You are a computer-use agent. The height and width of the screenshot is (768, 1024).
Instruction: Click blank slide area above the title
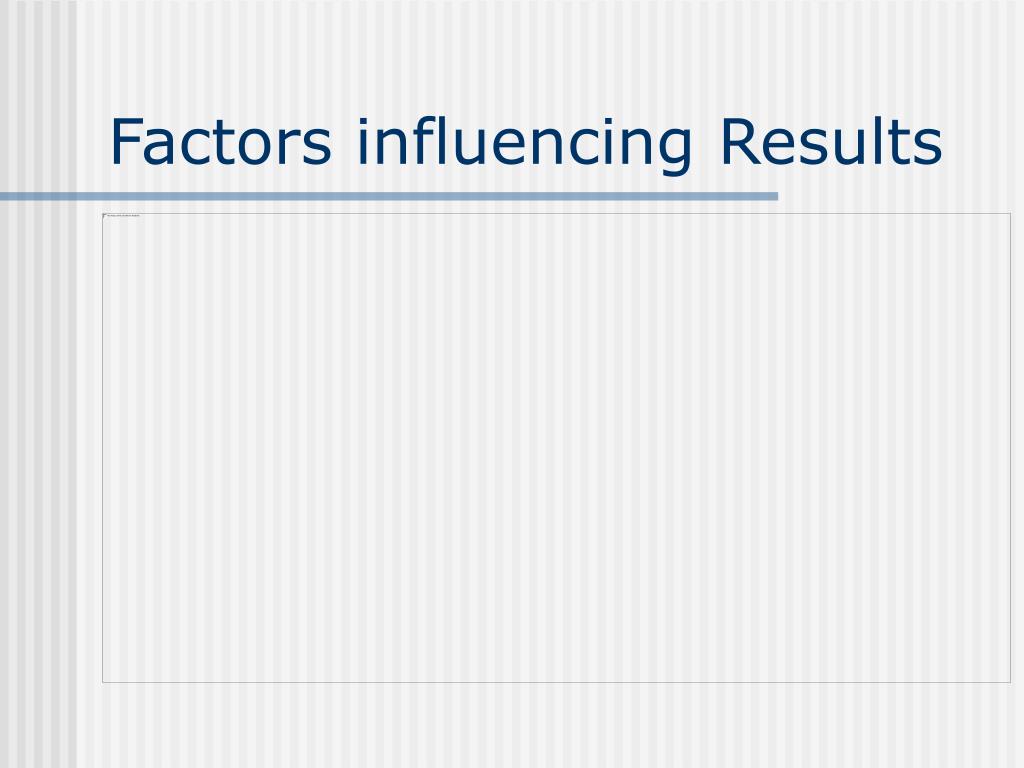[x=522, y=52]
